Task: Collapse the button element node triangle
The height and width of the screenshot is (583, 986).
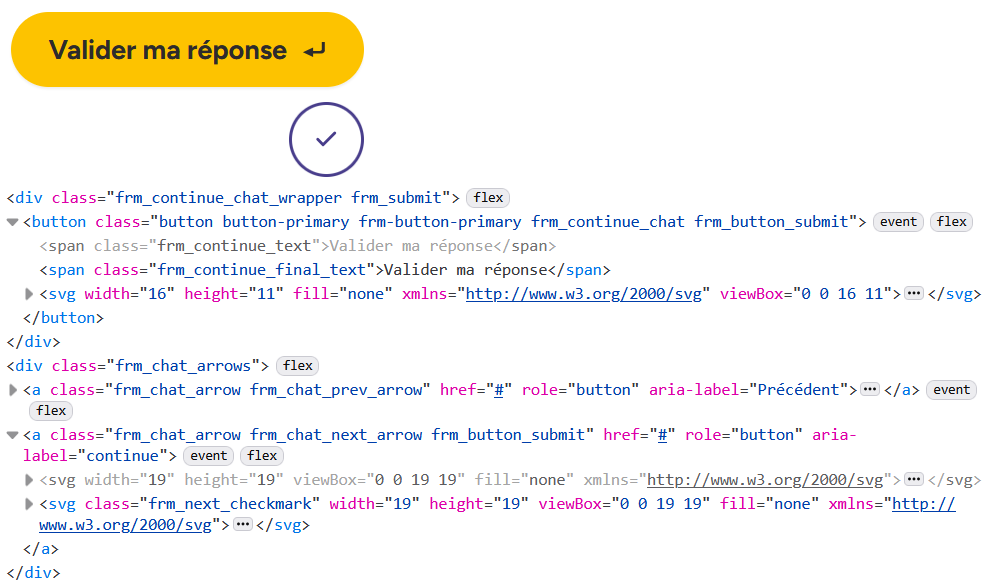Action: [12, 222]
